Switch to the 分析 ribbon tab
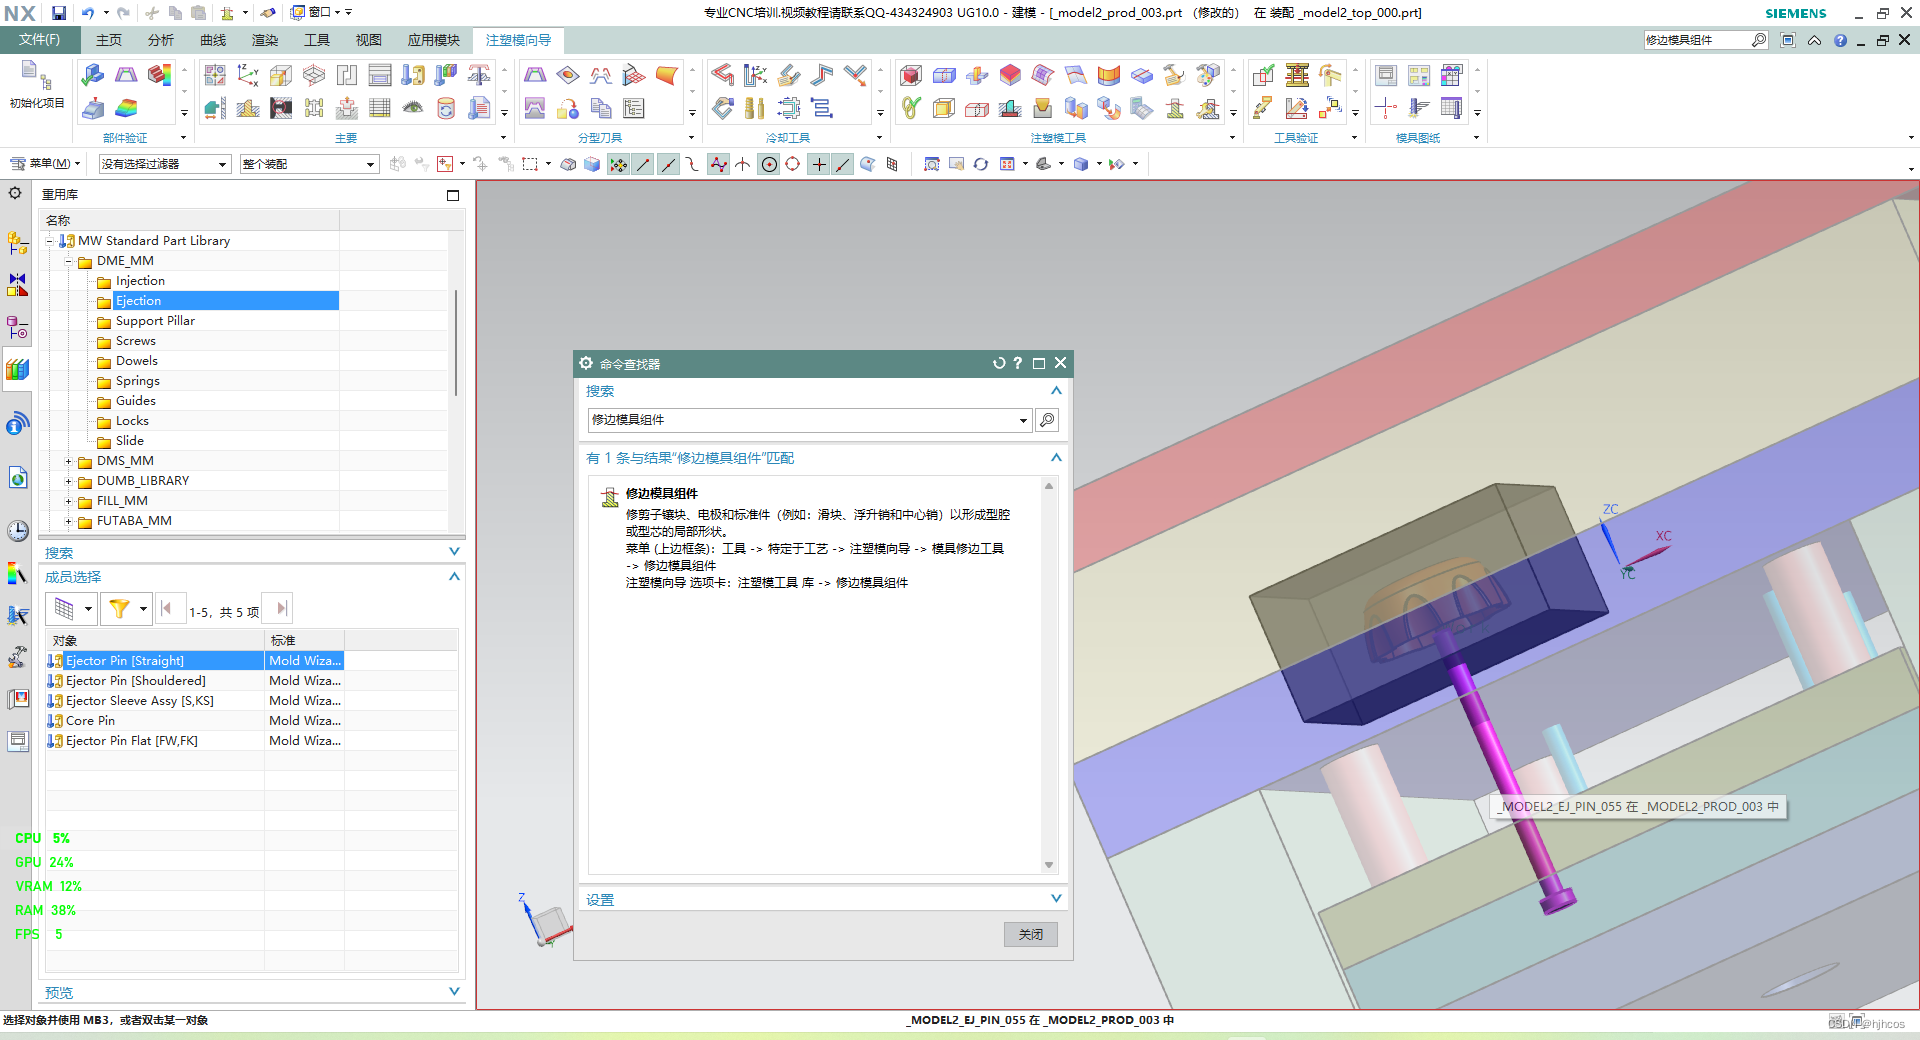 [161, 40]
